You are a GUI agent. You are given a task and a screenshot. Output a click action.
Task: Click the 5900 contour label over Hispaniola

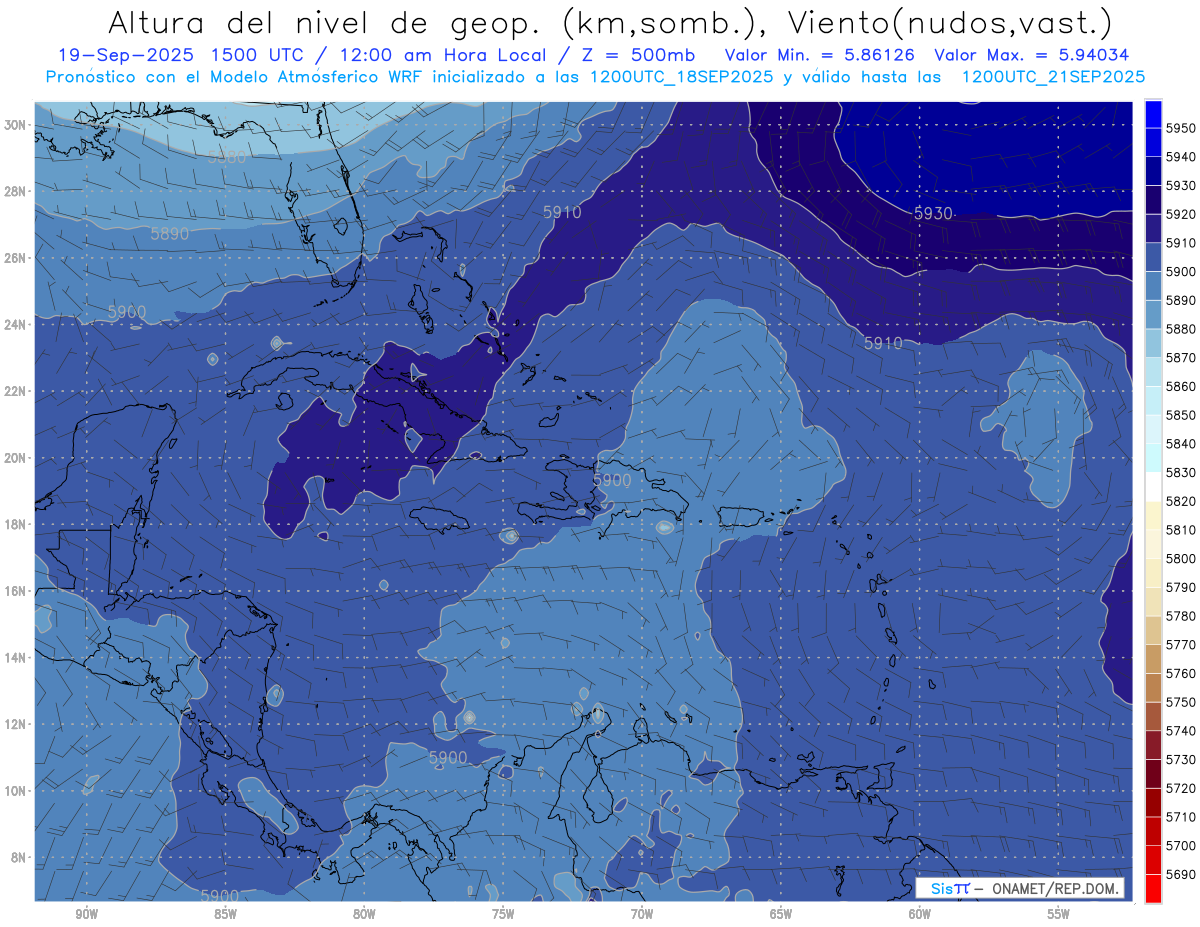click(612, 480)
